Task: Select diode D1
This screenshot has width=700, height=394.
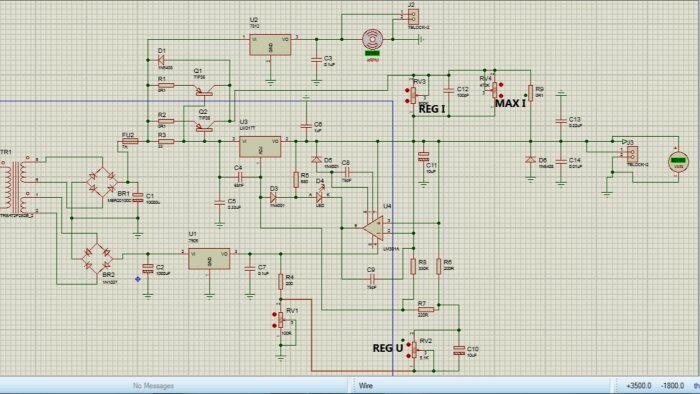Action: click(162, 60)
